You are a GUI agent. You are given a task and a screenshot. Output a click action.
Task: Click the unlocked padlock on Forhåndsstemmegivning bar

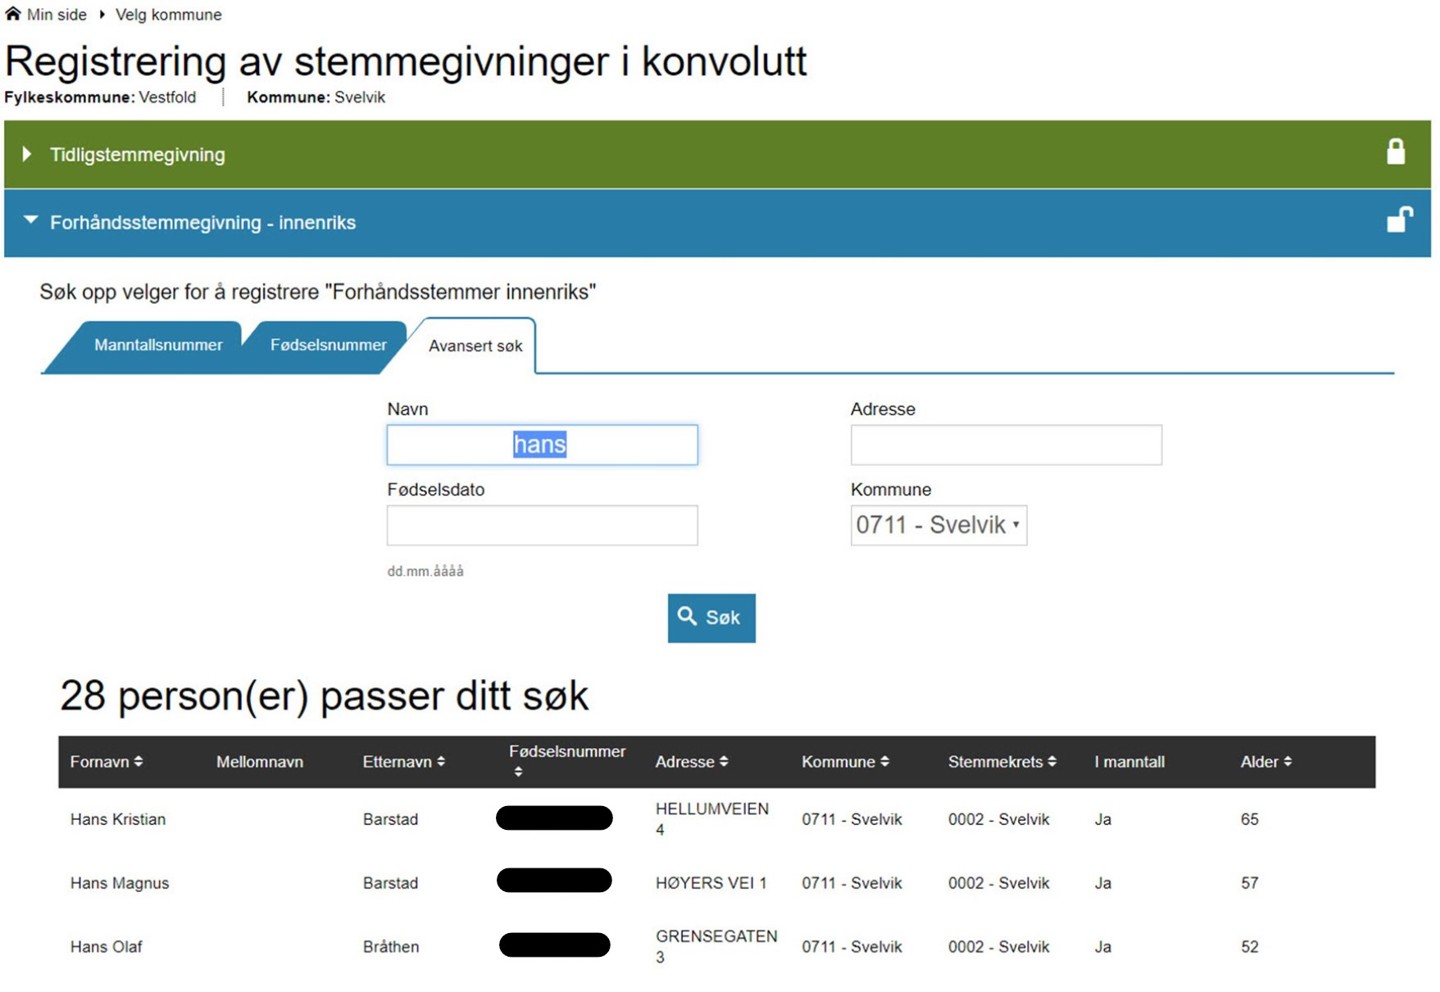[x=1399, y=220]
